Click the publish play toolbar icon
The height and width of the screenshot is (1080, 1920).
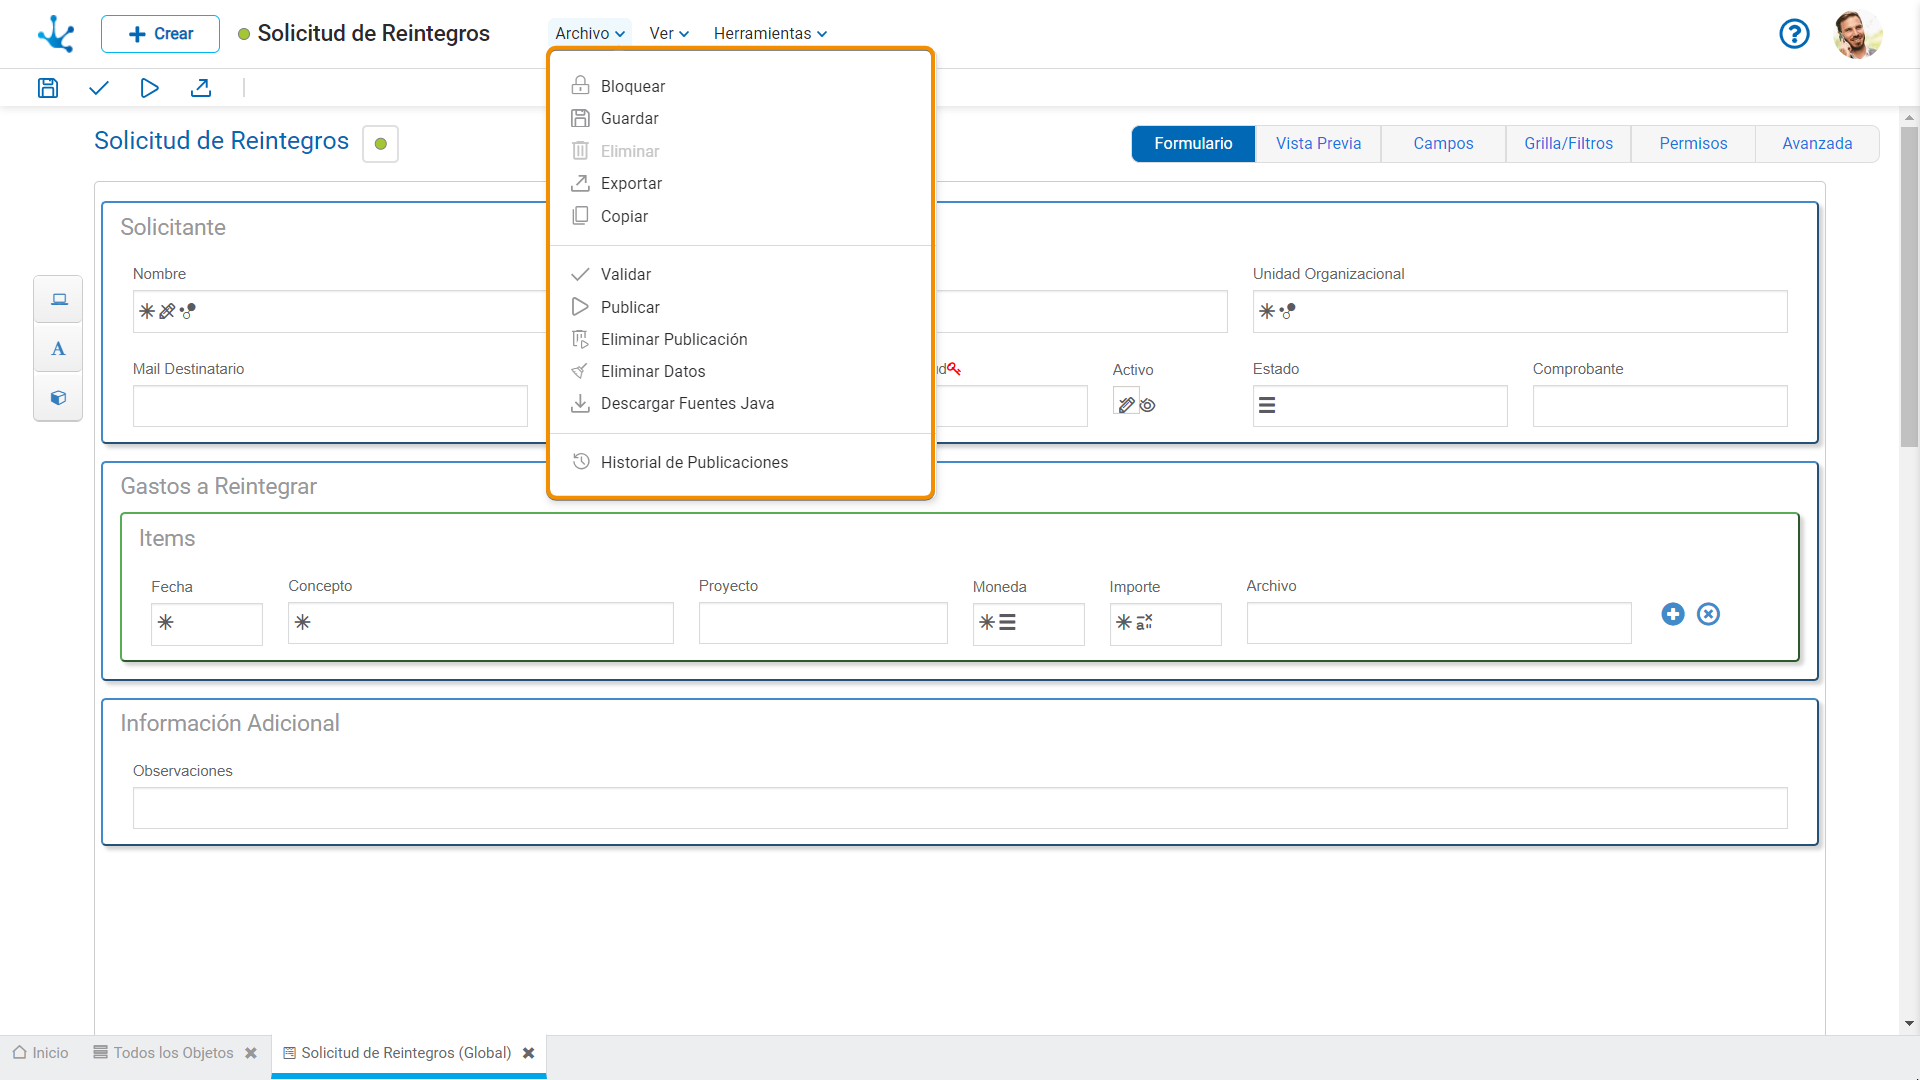click(x=149, y=88)
